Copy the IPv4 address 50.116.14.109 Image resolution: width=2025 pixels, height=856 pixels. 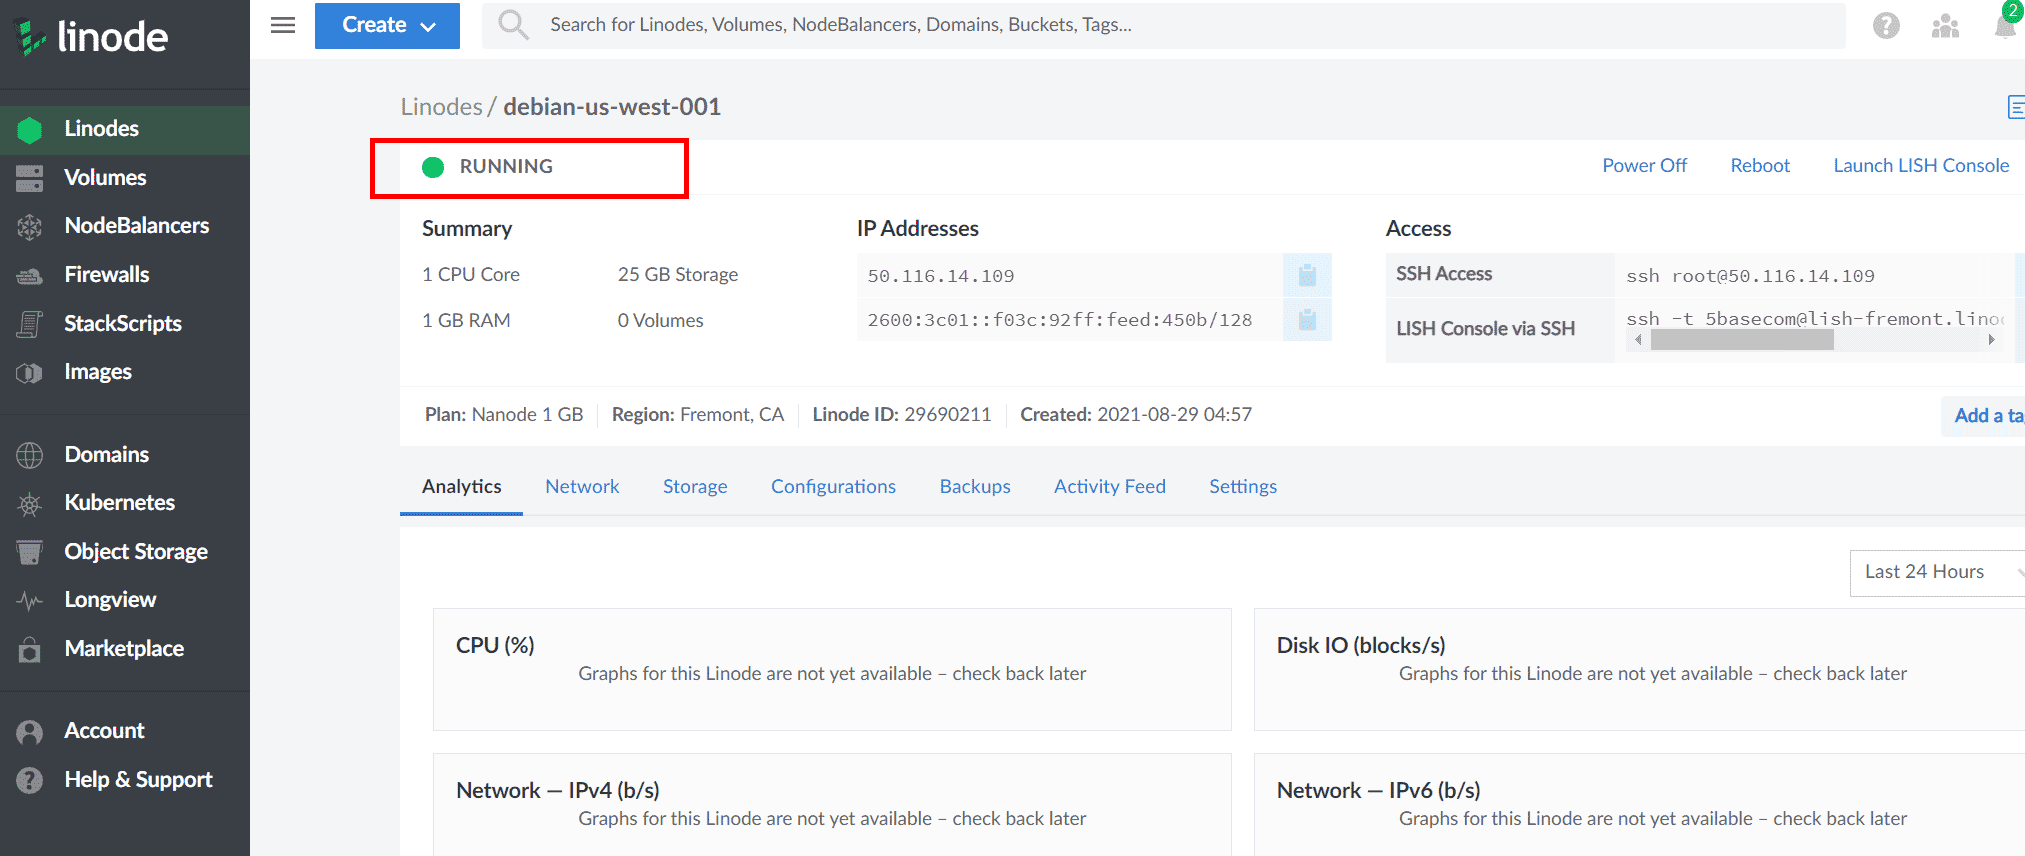[1307, 276]
